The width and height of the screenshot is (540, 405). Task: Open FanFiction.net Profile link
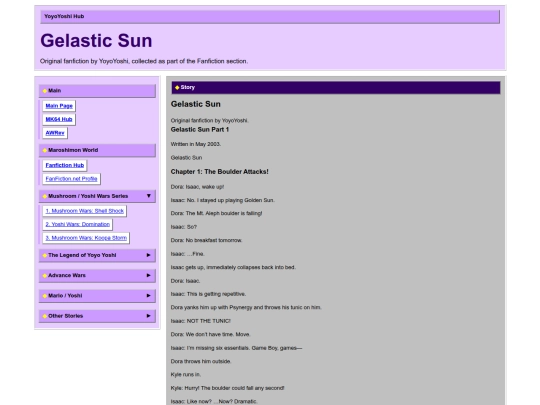tap(71, 179)
